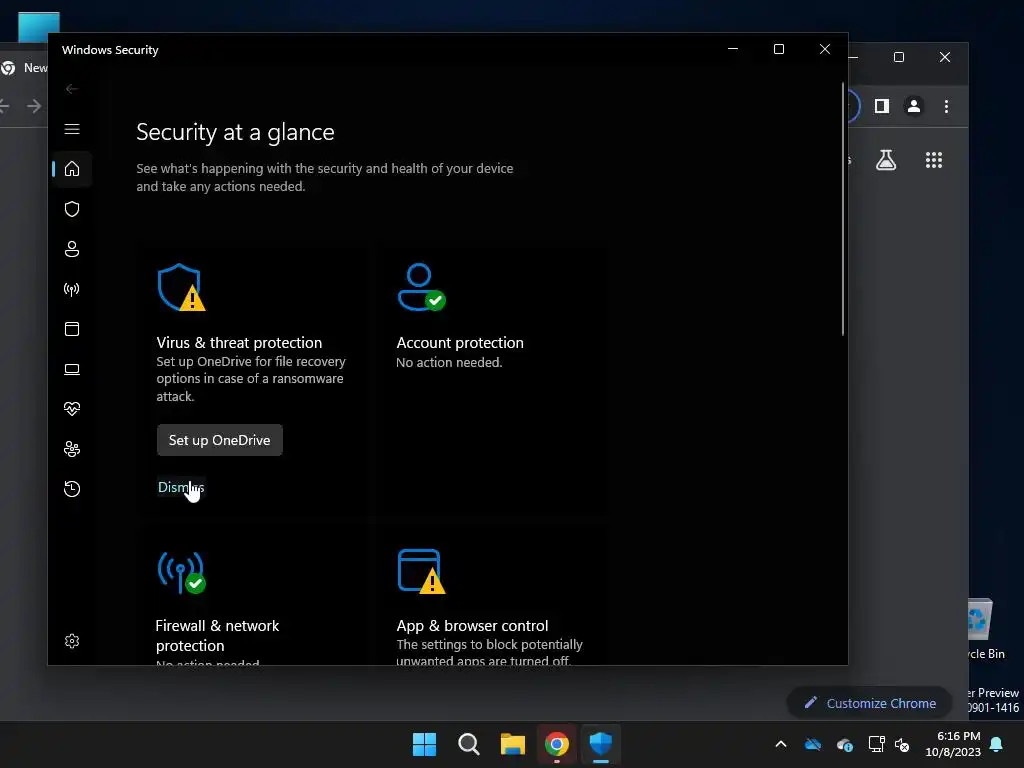1024x768 pixels.
Task: Click the Firewall & network protection tile icon
Action: tap(181, 572)
